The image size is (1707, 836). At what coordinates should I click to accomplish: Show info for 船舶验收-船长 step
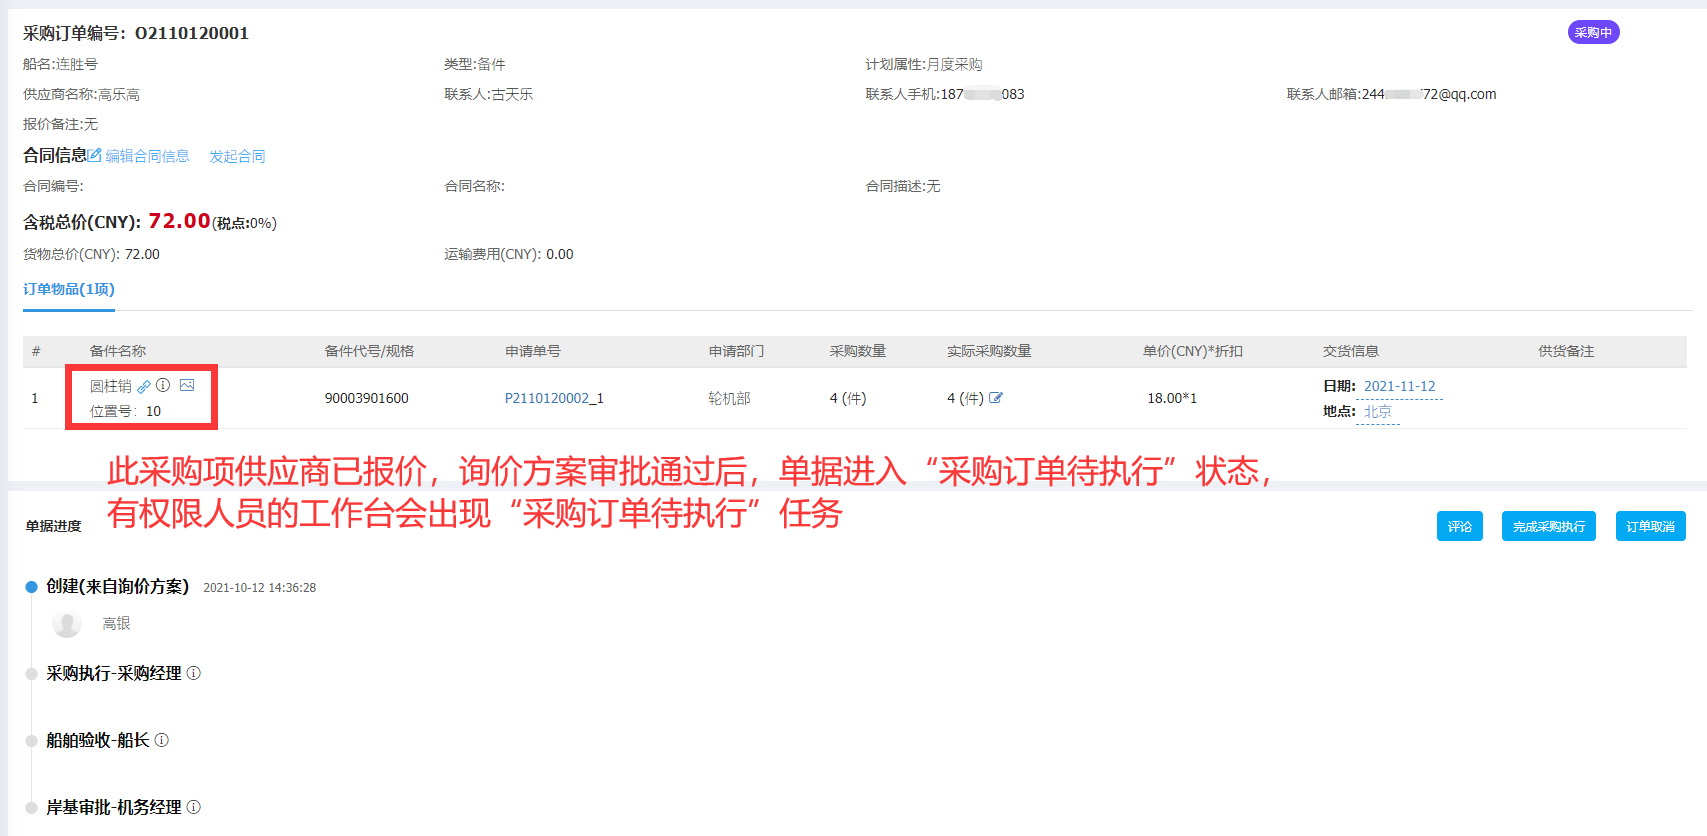point(162,740)
